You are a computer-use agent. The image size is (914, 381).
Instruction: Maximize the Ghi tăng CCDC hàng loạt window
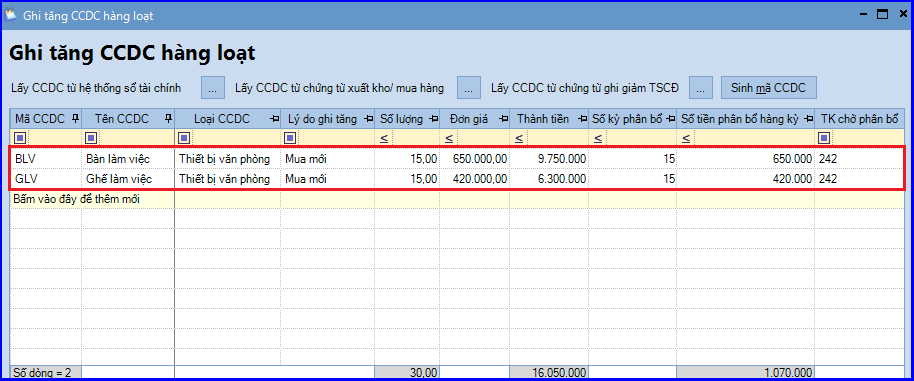[882, 15]
